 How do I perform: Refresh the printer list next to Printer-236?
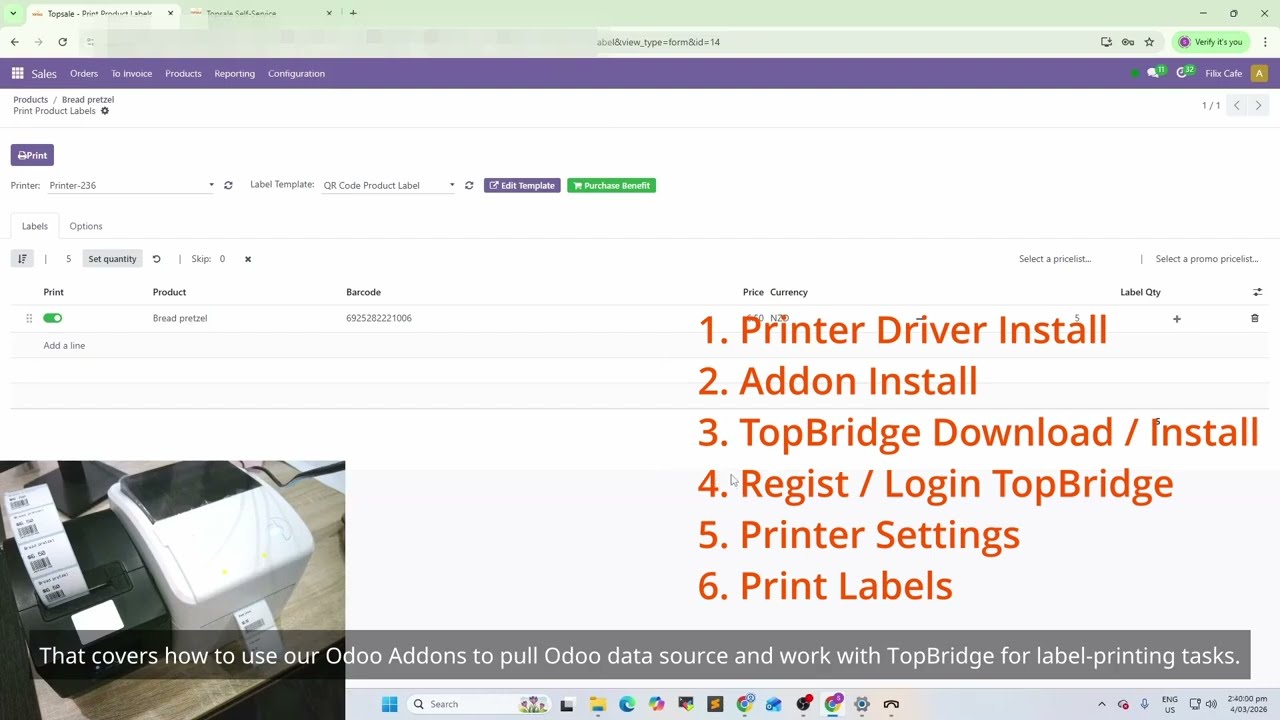[228, 185]
